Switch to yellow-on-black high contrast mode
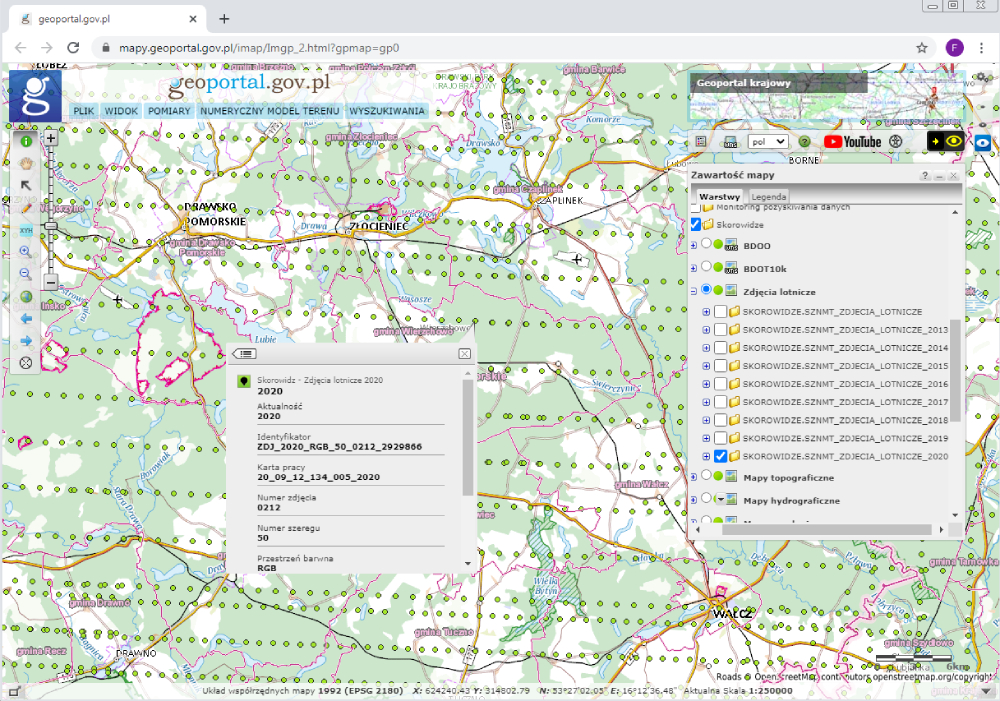 click(x=945, y=142)
